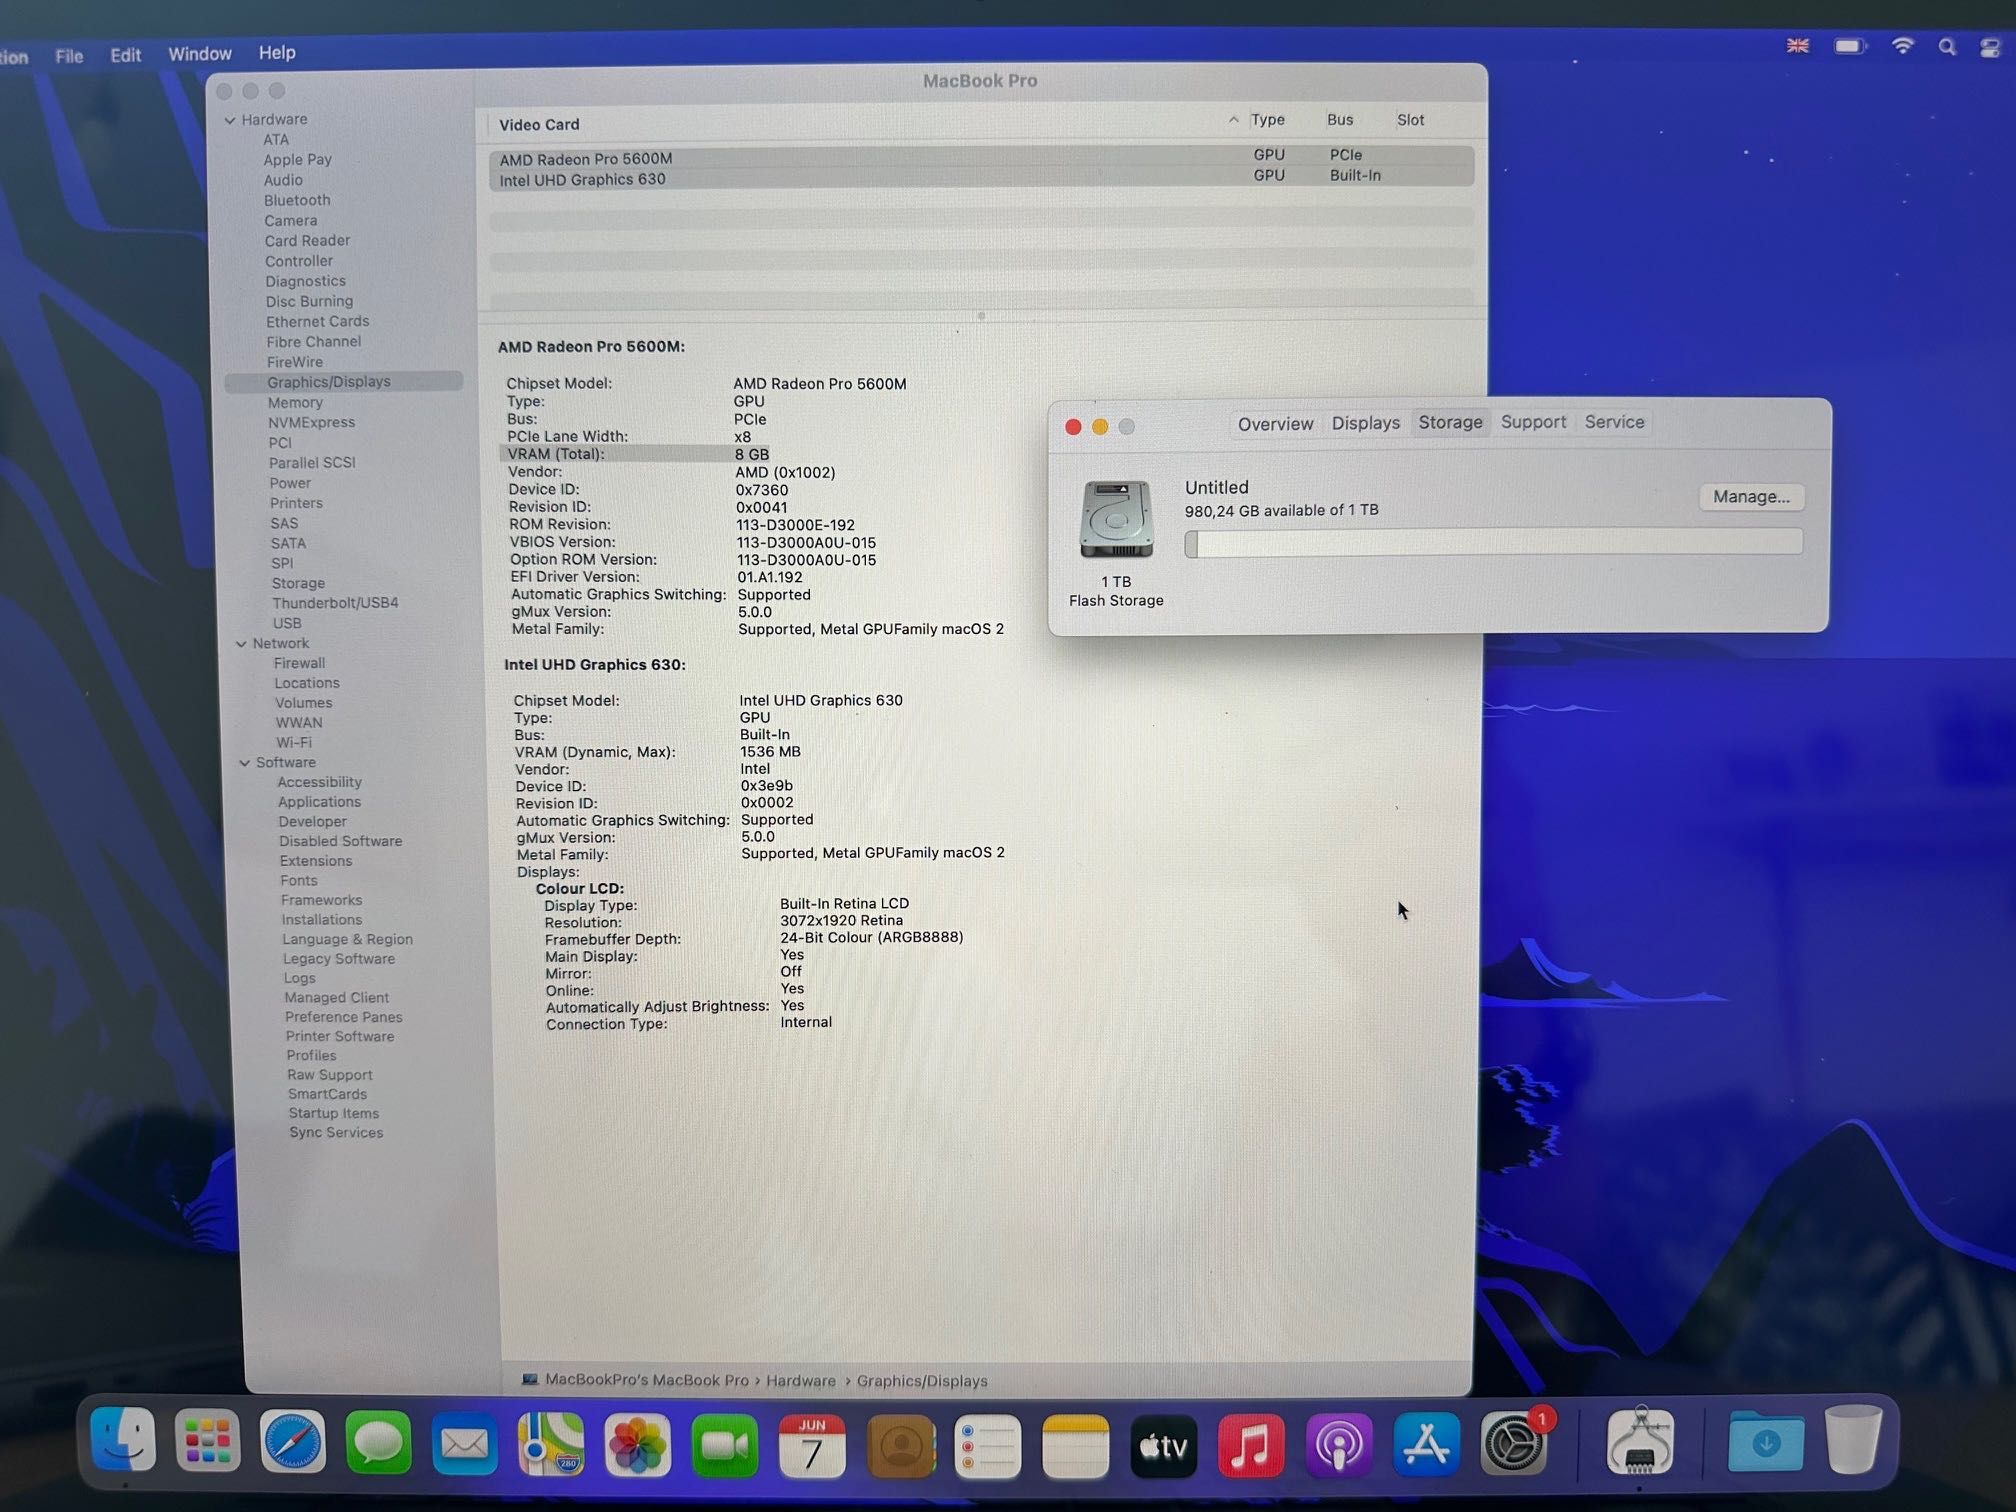This screenshot has width=2016, height=1512.
Task: Open Music app in the Dock
Action: (x=1251, y=1446)
